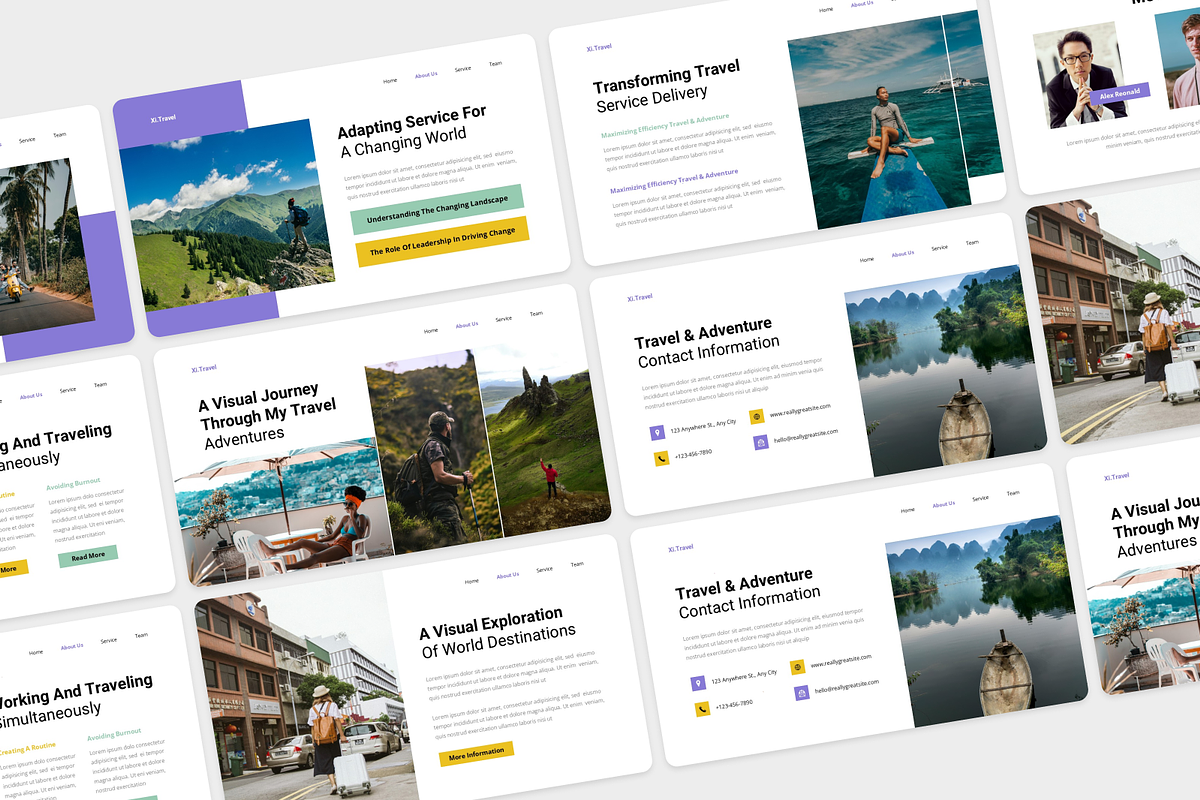The height and width of the screenshot is (800, 1200).
Task: Click the Transforming Travel Service Delivery title
Action: [666, 85]
